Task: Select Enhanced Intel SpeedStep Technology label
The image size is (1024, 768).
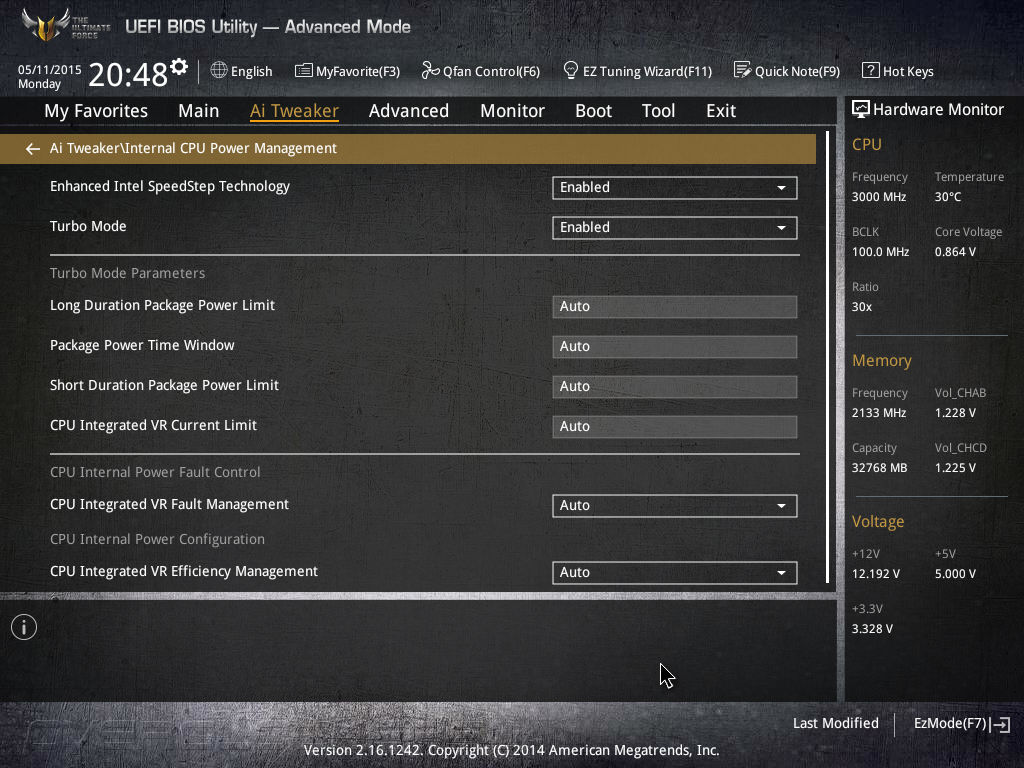Action: 170,187
